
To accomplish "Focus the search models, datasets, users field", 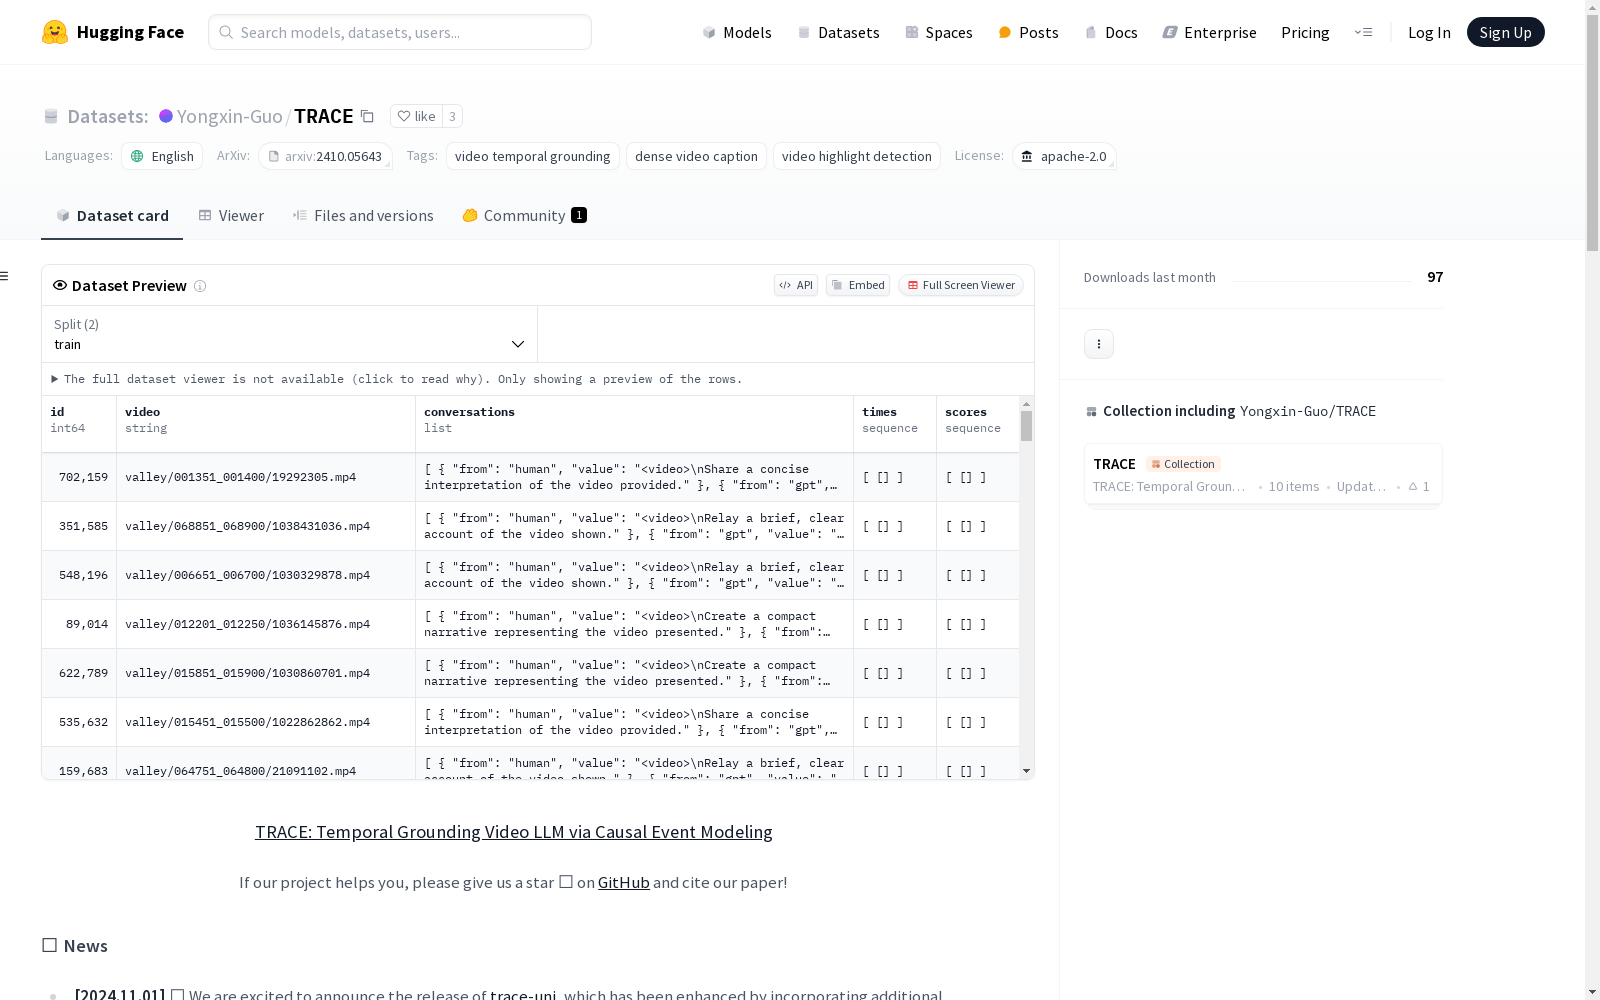I will [x=400, y=32].
